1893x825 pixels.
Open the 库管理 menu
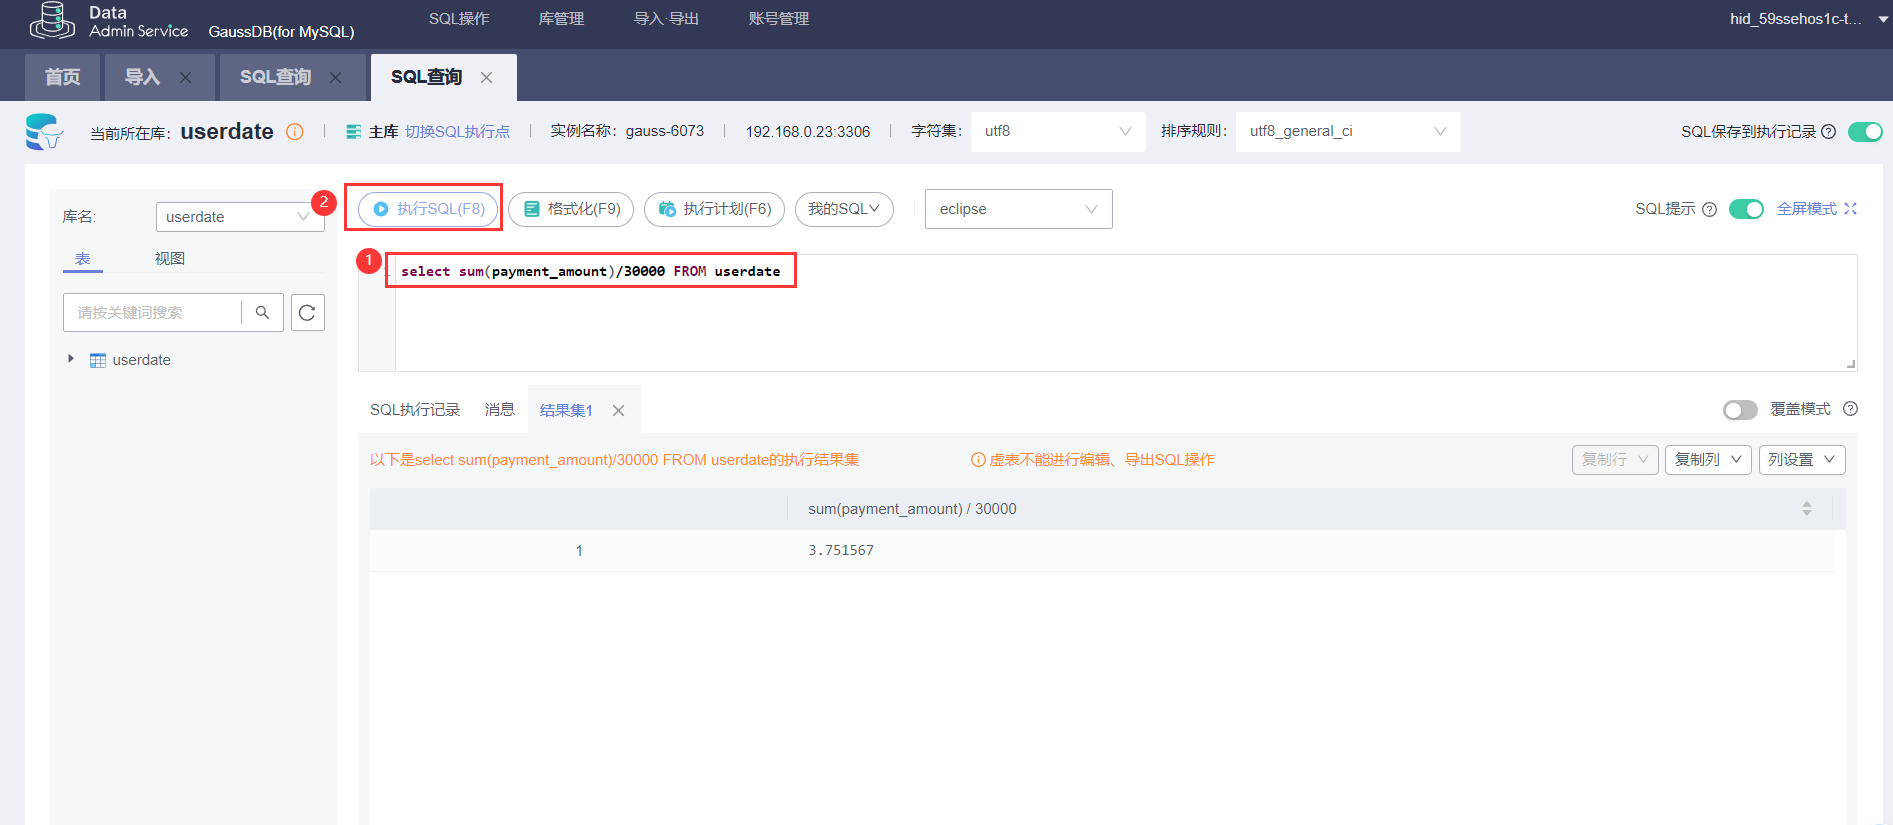[561, 19]
